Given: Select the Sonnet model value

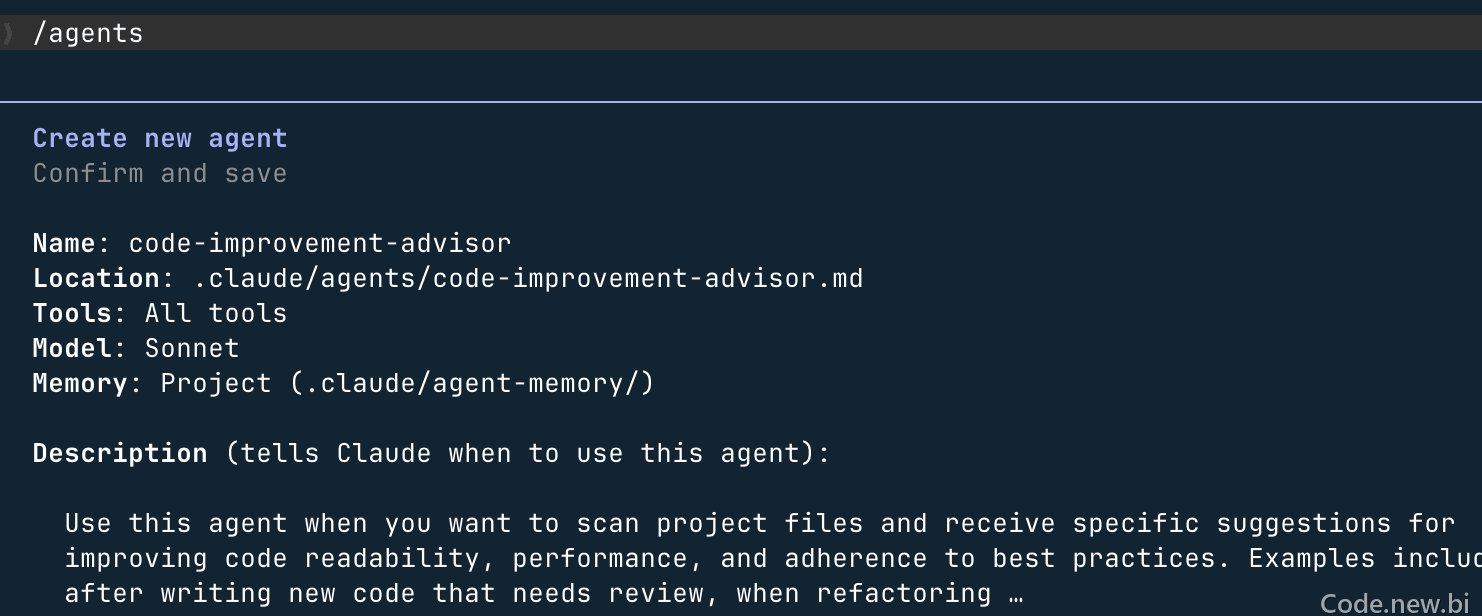Looking at the screenshot, I should click(192, 348).
